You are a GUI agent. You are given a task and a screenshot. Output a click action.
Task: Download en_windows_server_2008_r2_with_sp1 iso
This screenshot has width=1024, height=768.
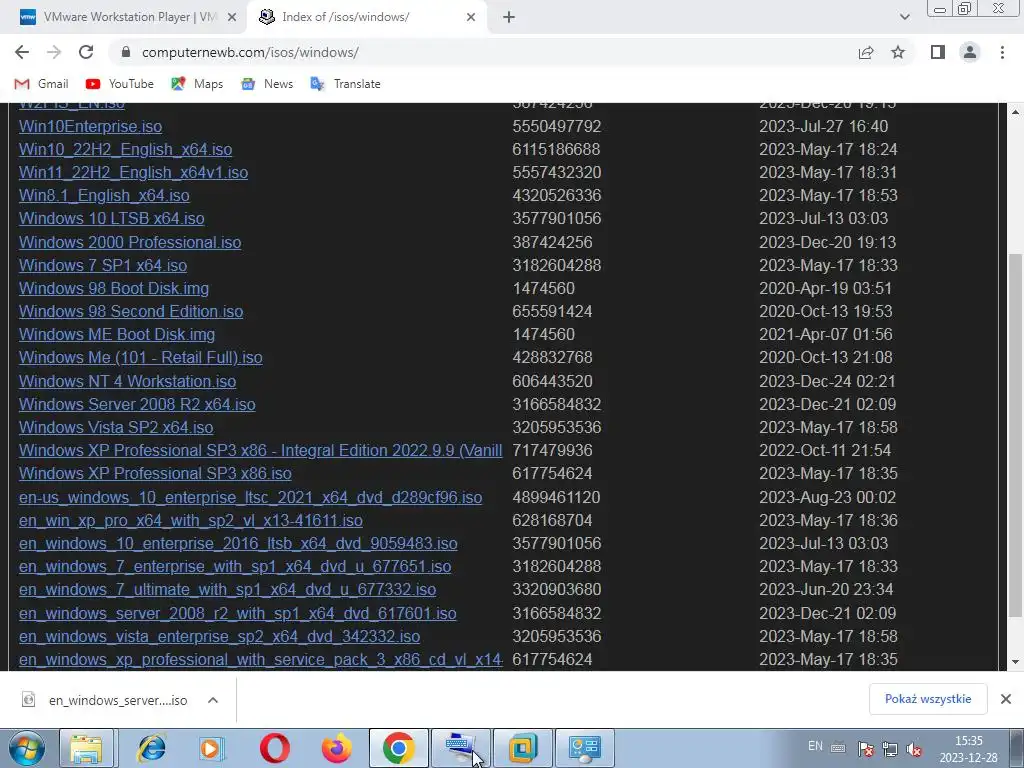click(238, 613)
